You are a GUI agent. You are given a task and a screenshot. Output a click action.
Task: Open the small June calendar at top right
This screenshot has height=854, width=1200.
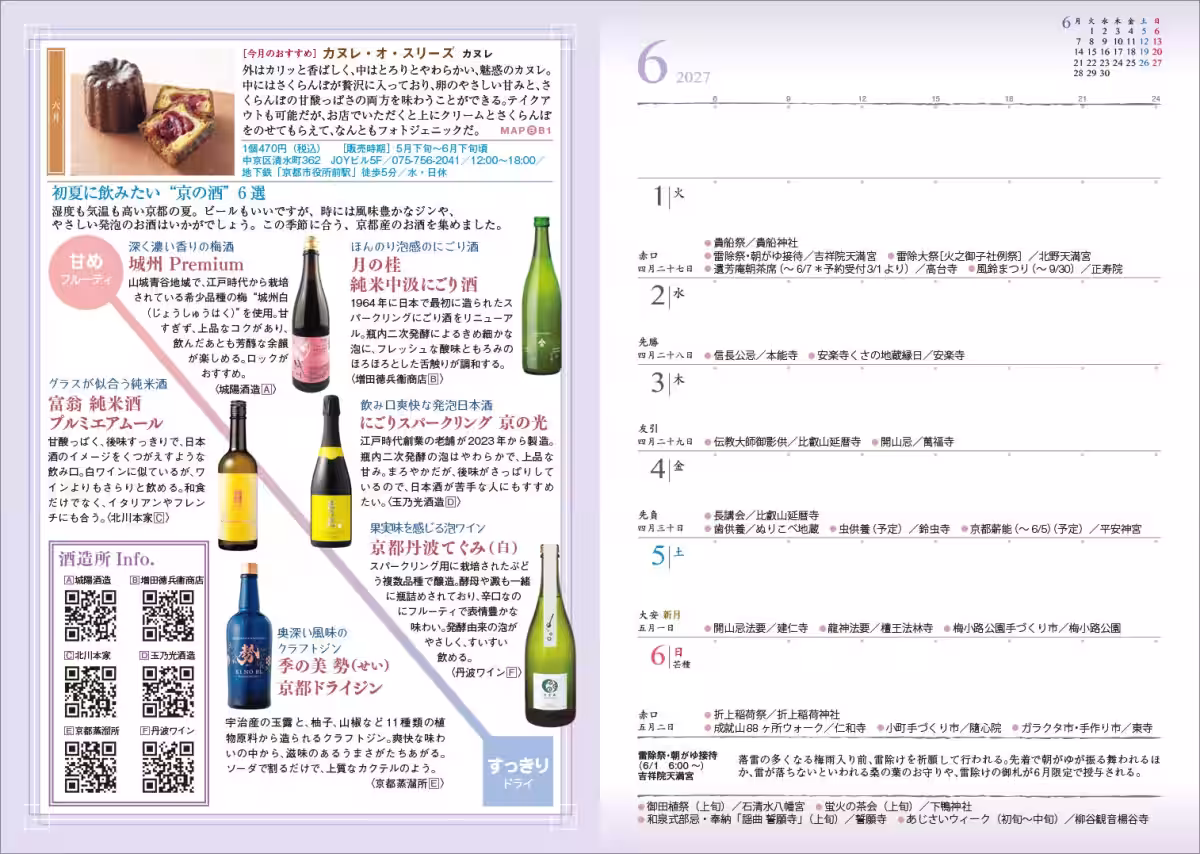click(1117, 46)
